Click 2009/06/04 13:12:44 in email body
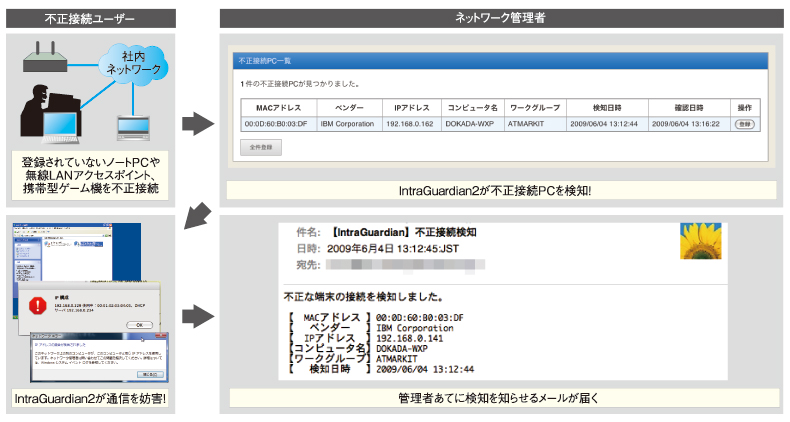Image resolution: width=790 pixels, height=422 pixels. click(x=425, y=370)
